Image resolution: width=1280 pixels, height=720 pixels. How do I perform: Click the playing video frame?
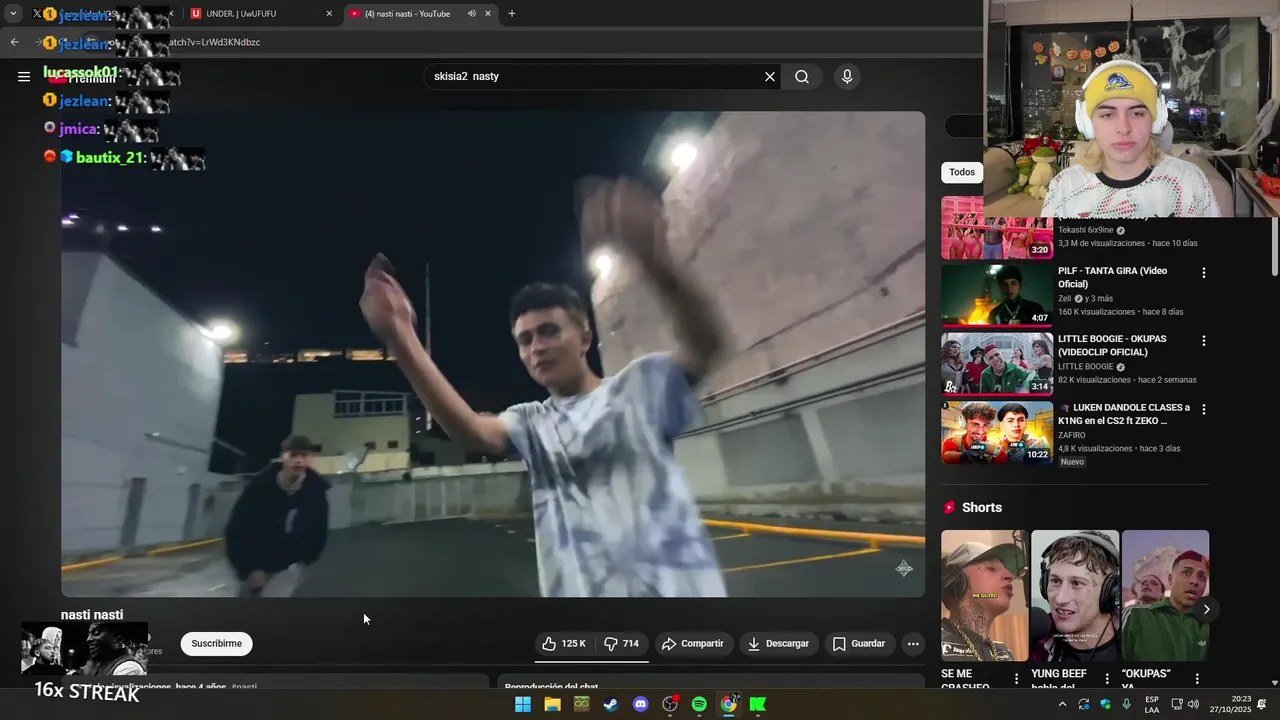493,354
